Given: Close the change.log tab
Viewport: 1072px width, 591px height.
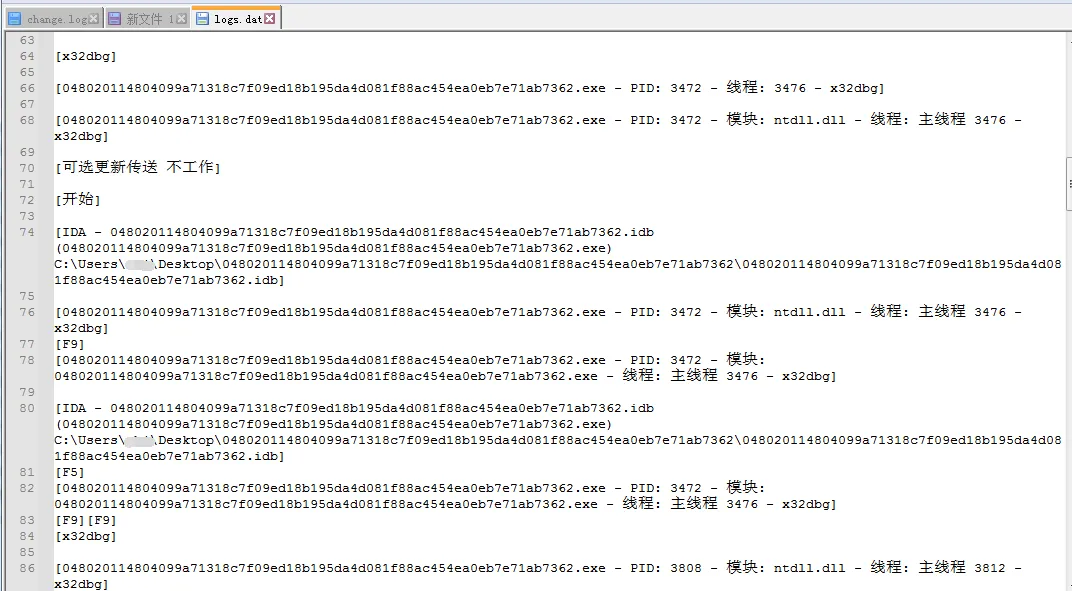Looking at the screenshot, I should (94, 19).
